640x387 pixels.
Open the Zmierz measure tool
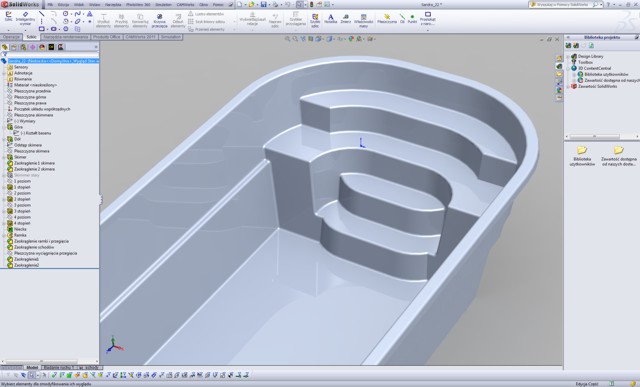pyautogui.click(x=346, y=19)
